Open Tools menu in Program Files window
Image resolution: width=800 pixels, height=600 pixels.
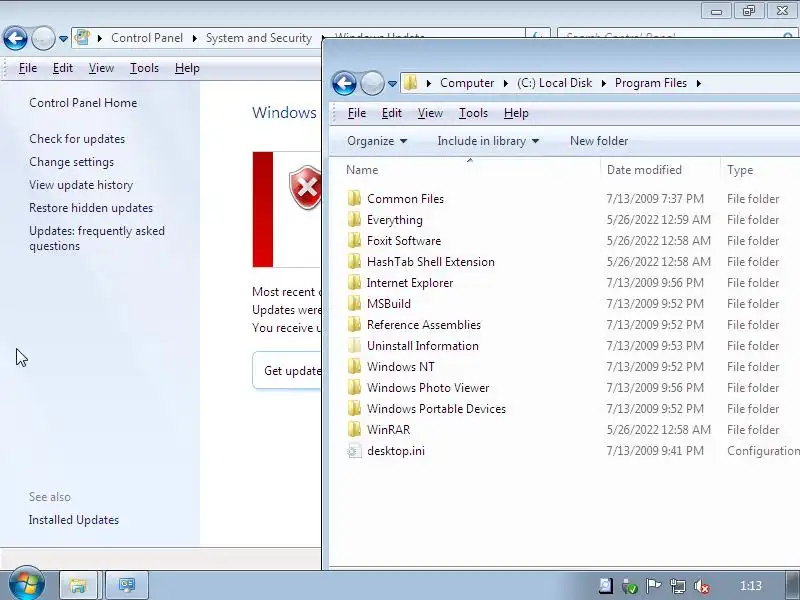tap(473, 113)
